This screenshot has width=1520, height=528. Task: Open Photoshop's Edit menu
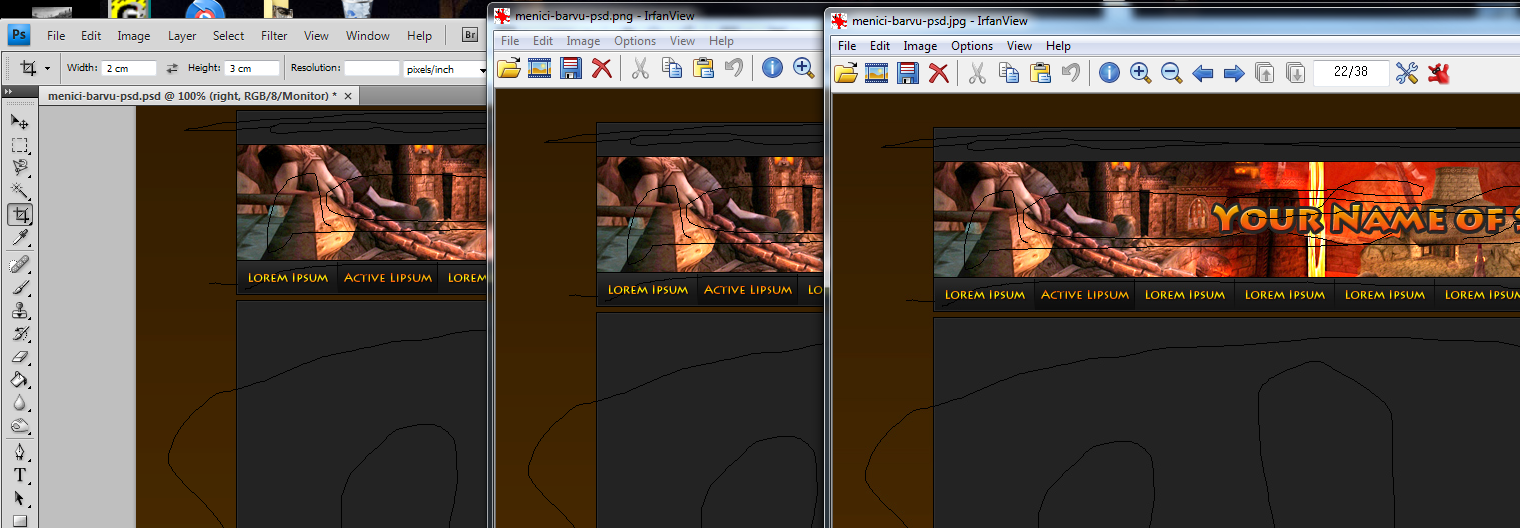point(91,36)
